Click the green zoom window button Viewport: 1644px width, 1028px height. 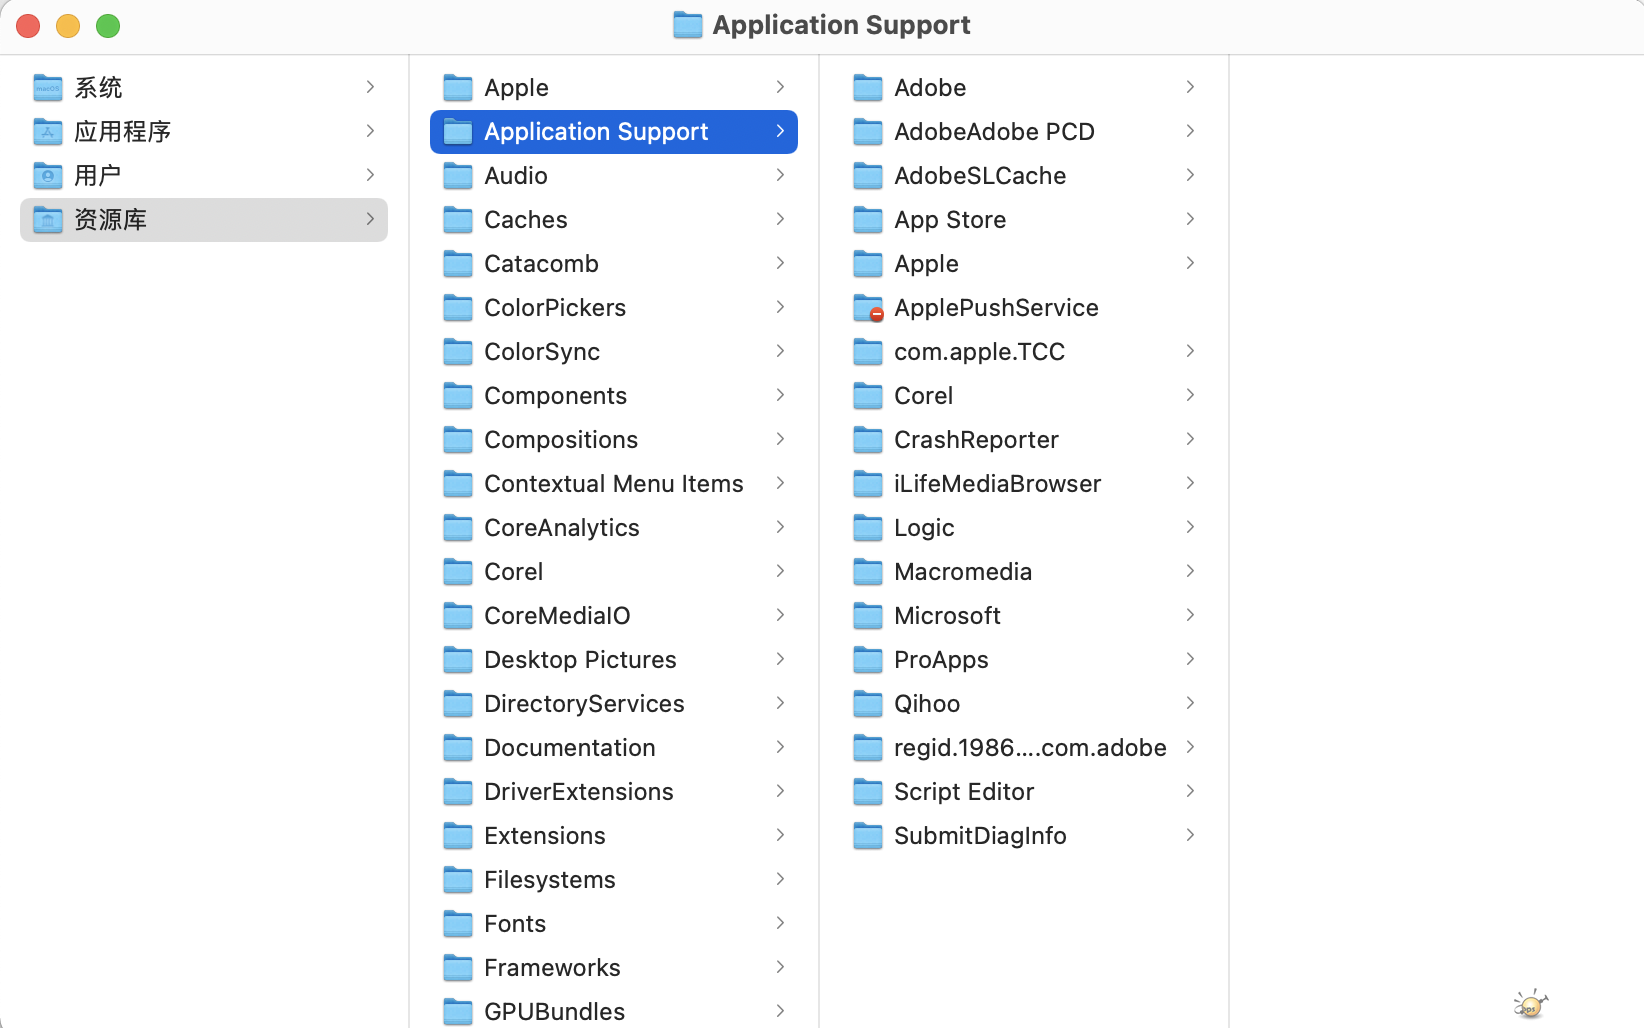point(108,26)
